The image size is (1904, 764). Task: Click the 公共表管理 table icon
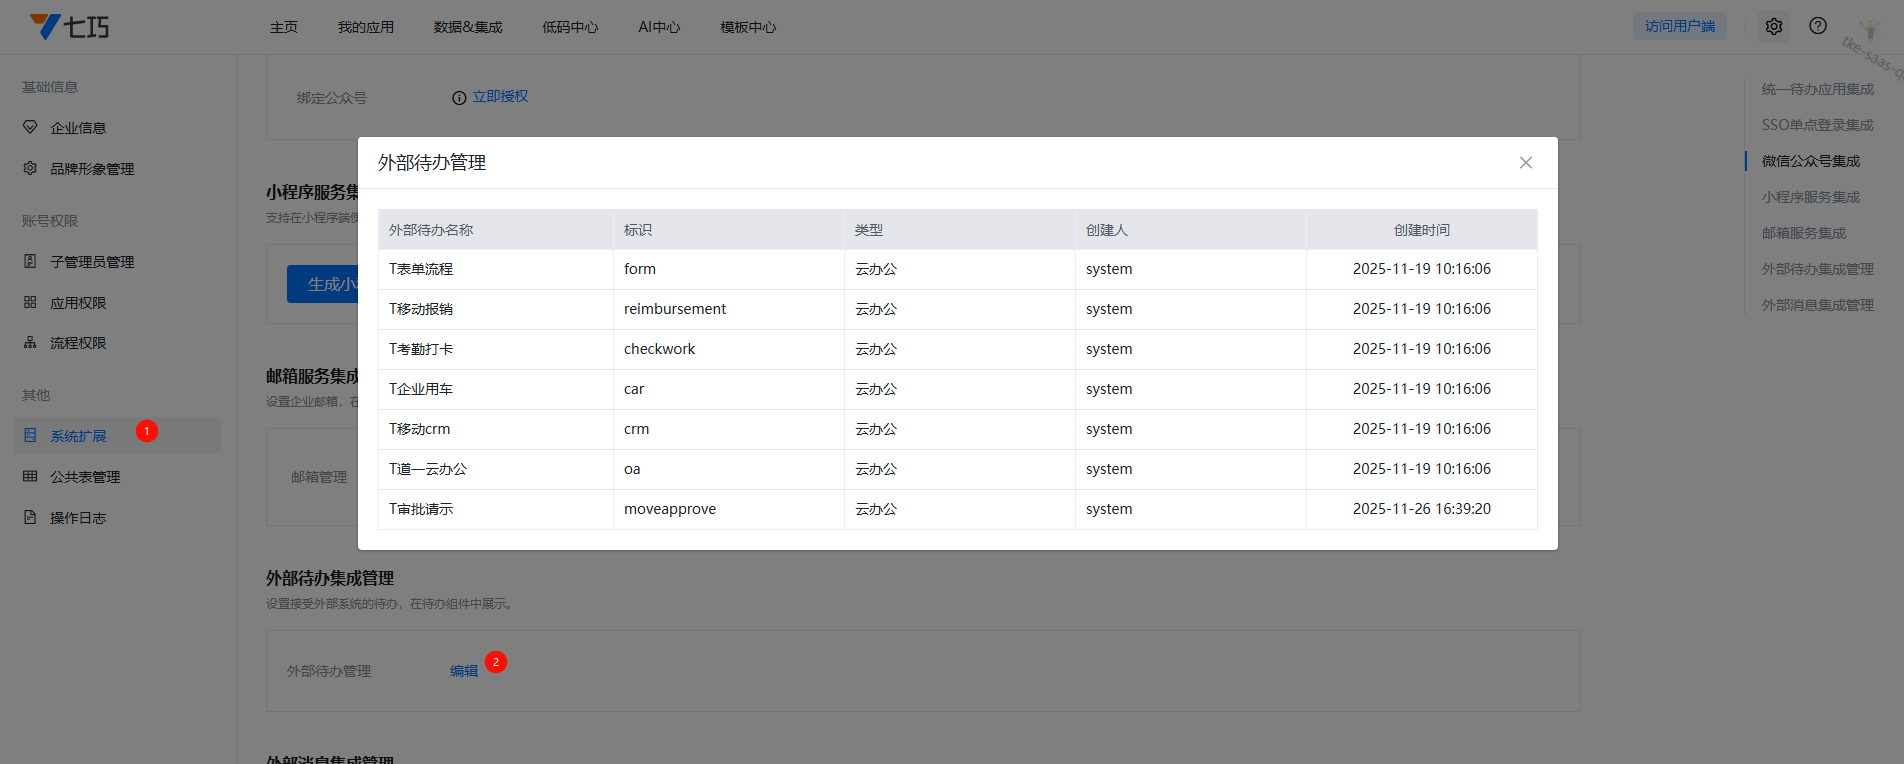(x=30, y=477)
